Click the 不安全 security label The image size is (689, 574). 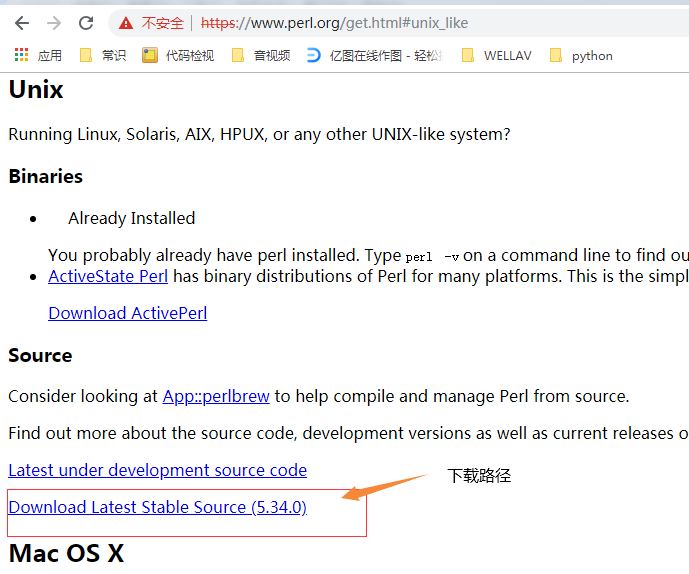point(163,23)
